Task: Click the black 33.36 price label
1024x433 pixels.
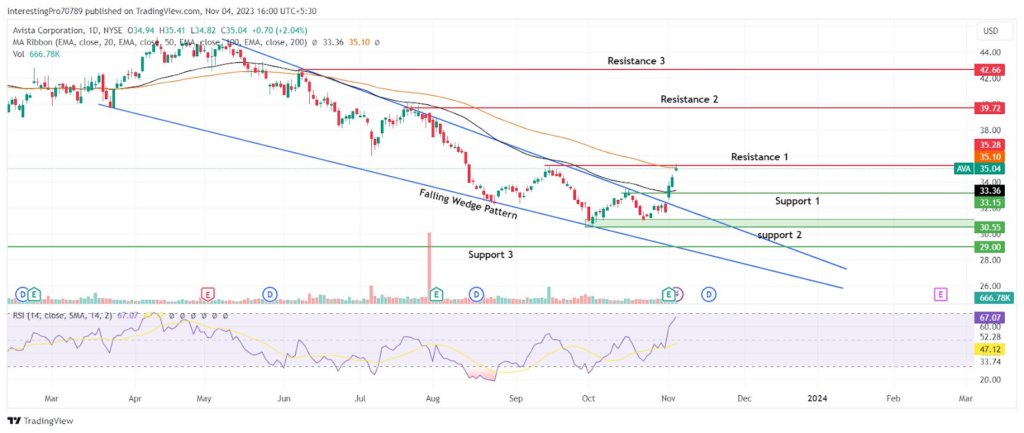Action: 987,191
